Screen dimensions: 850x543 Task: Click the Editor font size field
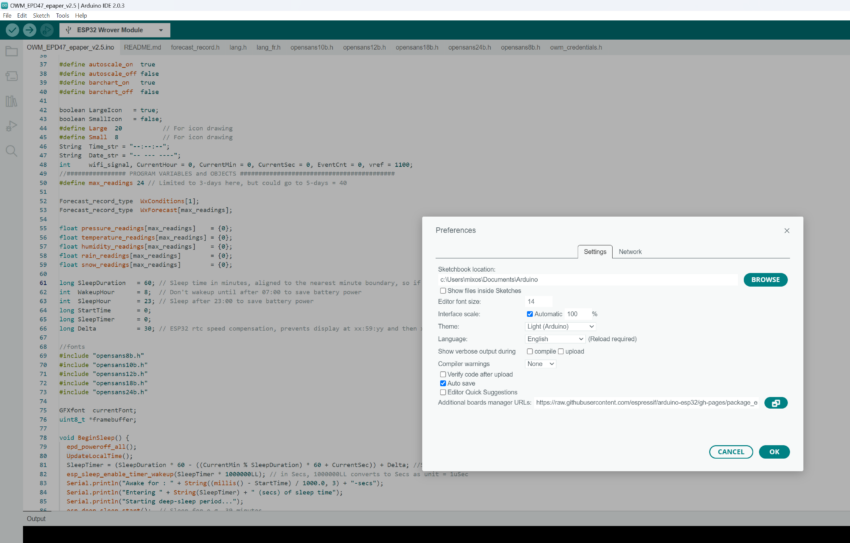(x=538, y=301)
